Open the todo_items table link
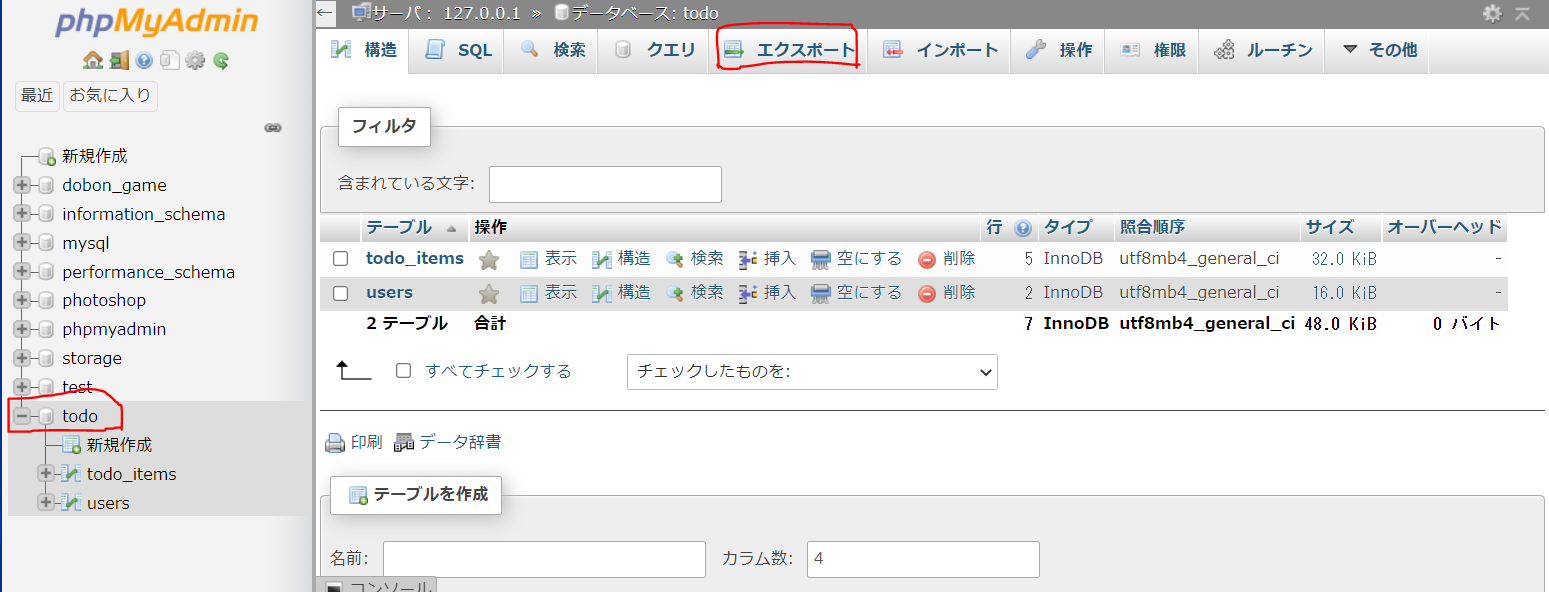The image size is (1549, 592). pyautogui.click(x=414, y=258)
